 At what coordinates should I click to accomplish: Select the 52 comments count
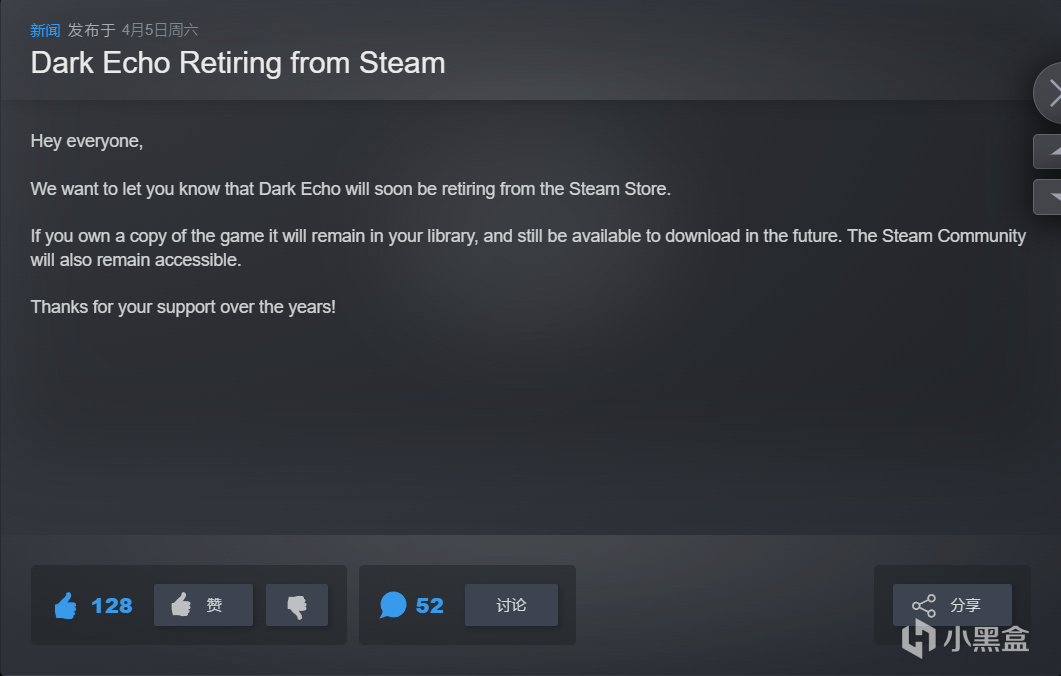pos(430,605)
